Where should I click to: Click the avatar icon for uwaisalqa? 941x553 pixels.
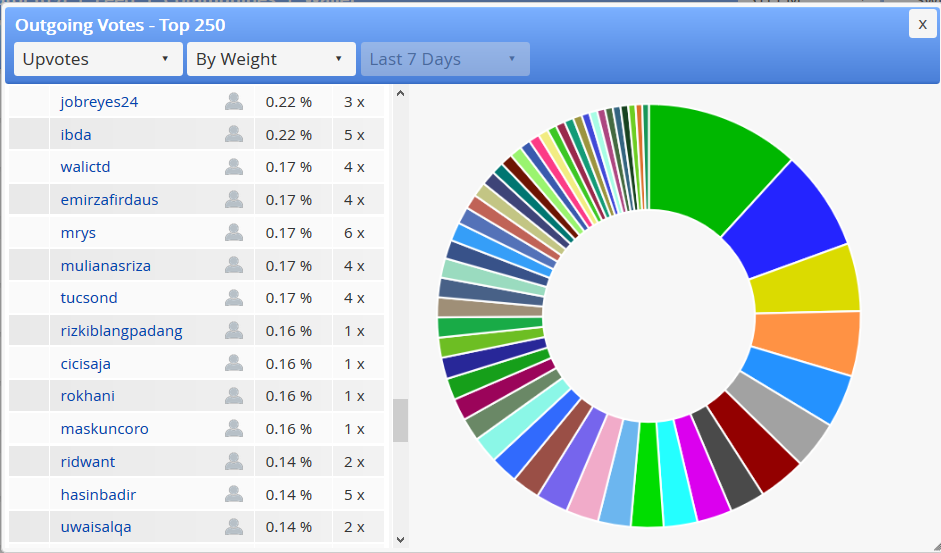(234, 527)
